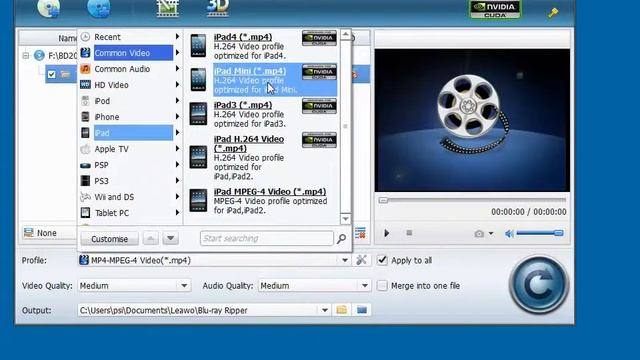The width and height of the screenshot is (640, 360).
Task: Select the PS3 category
Action: click(x=130, y=181)
